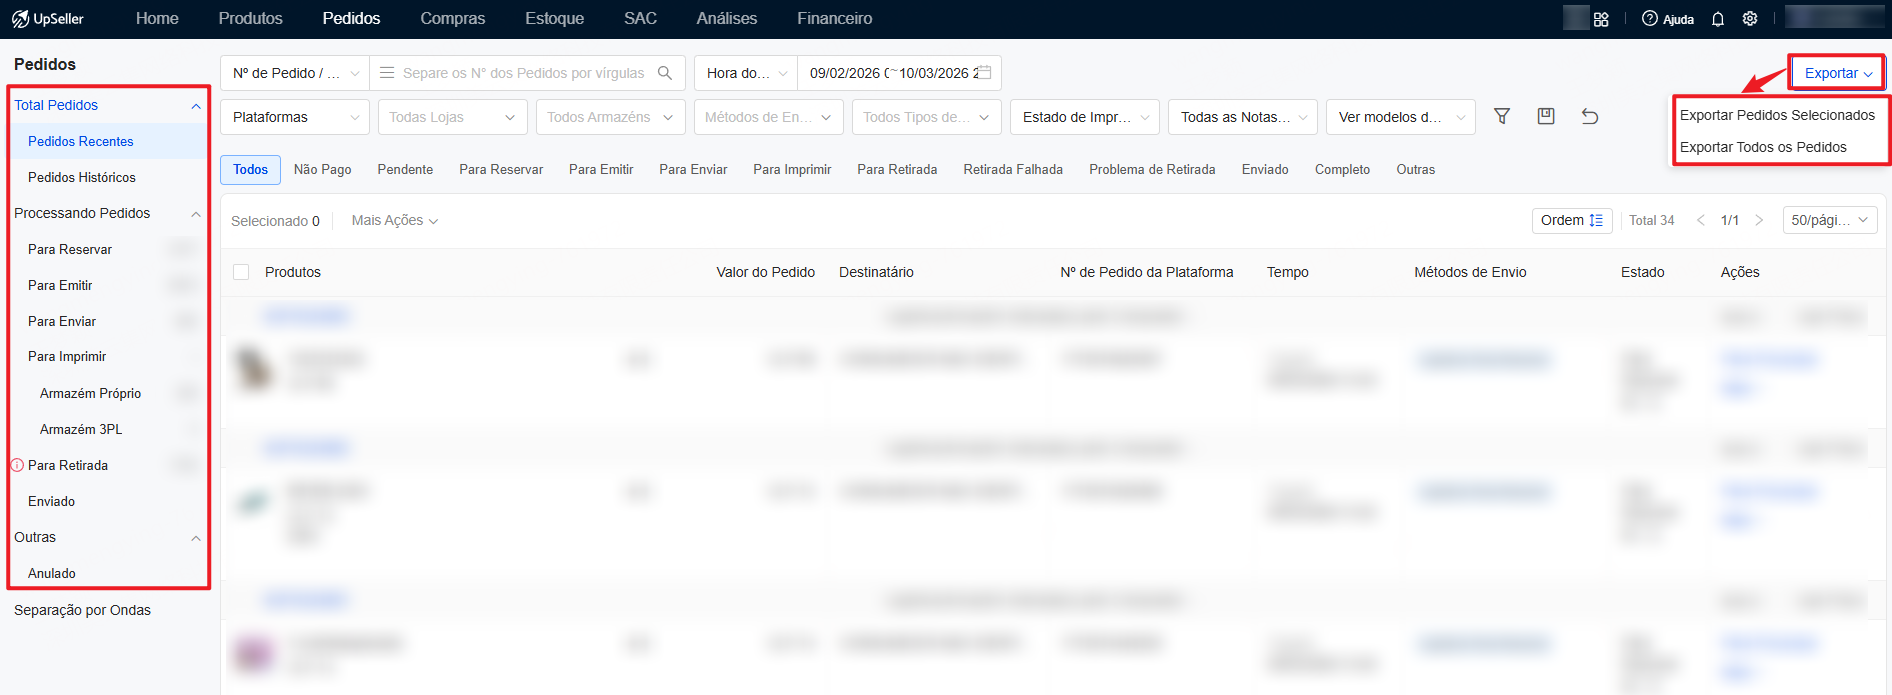Open the notifications bell

[1717, 19]
